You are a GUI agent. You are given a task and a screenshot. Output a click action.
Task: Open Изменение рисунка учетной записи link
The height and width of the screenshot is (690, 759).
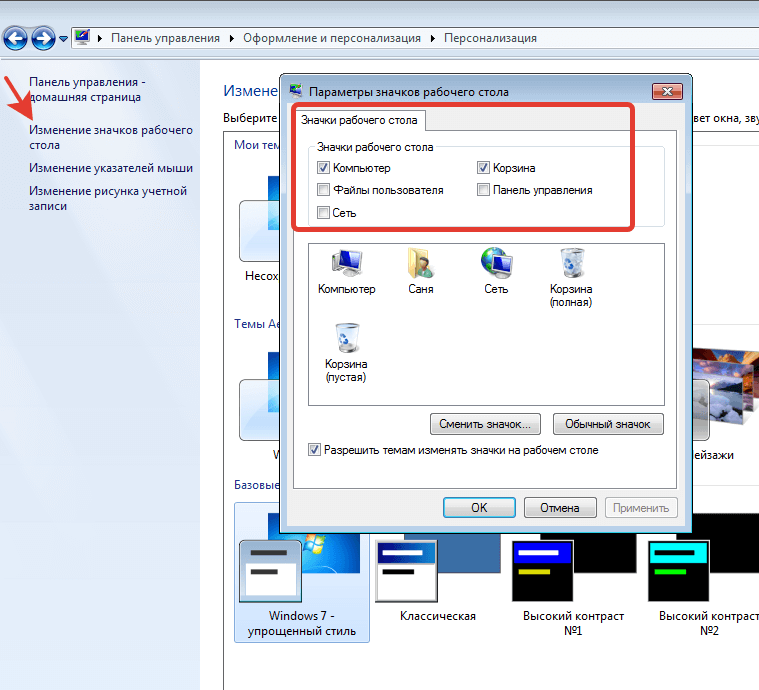[x=107, y=199]
